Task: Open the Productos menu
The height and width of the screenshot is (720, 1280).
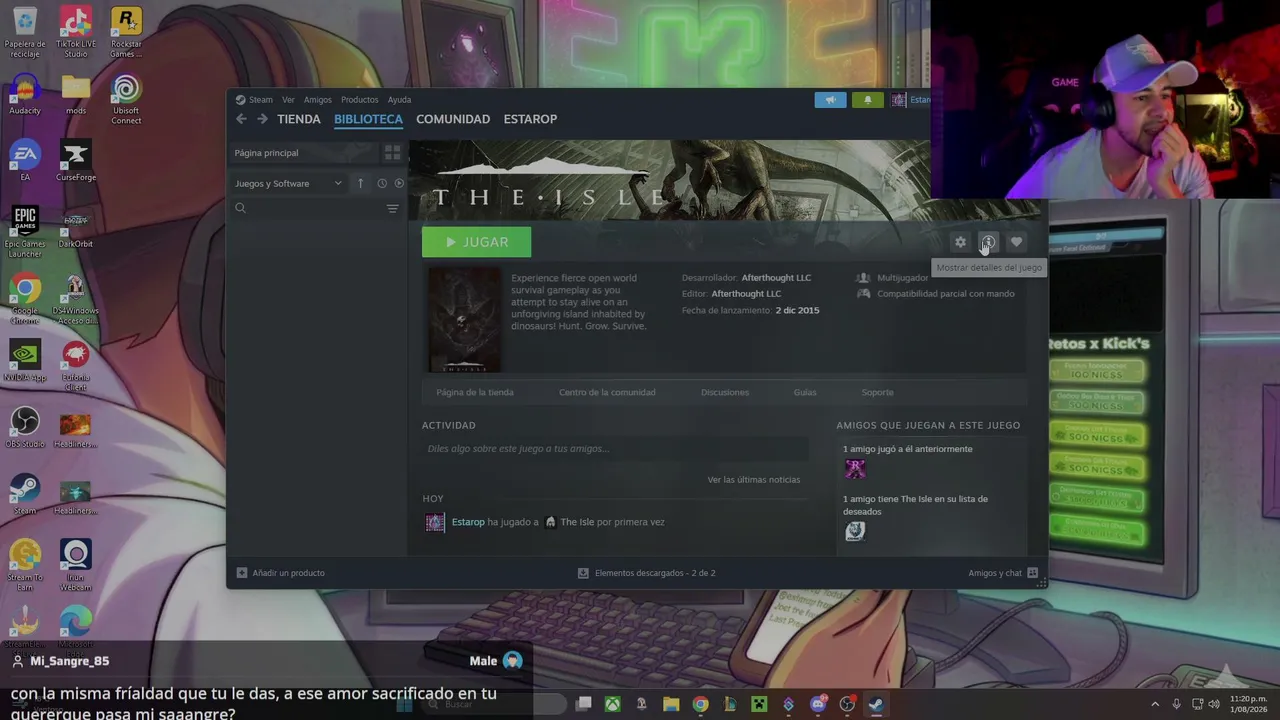Action: [359, 100]
